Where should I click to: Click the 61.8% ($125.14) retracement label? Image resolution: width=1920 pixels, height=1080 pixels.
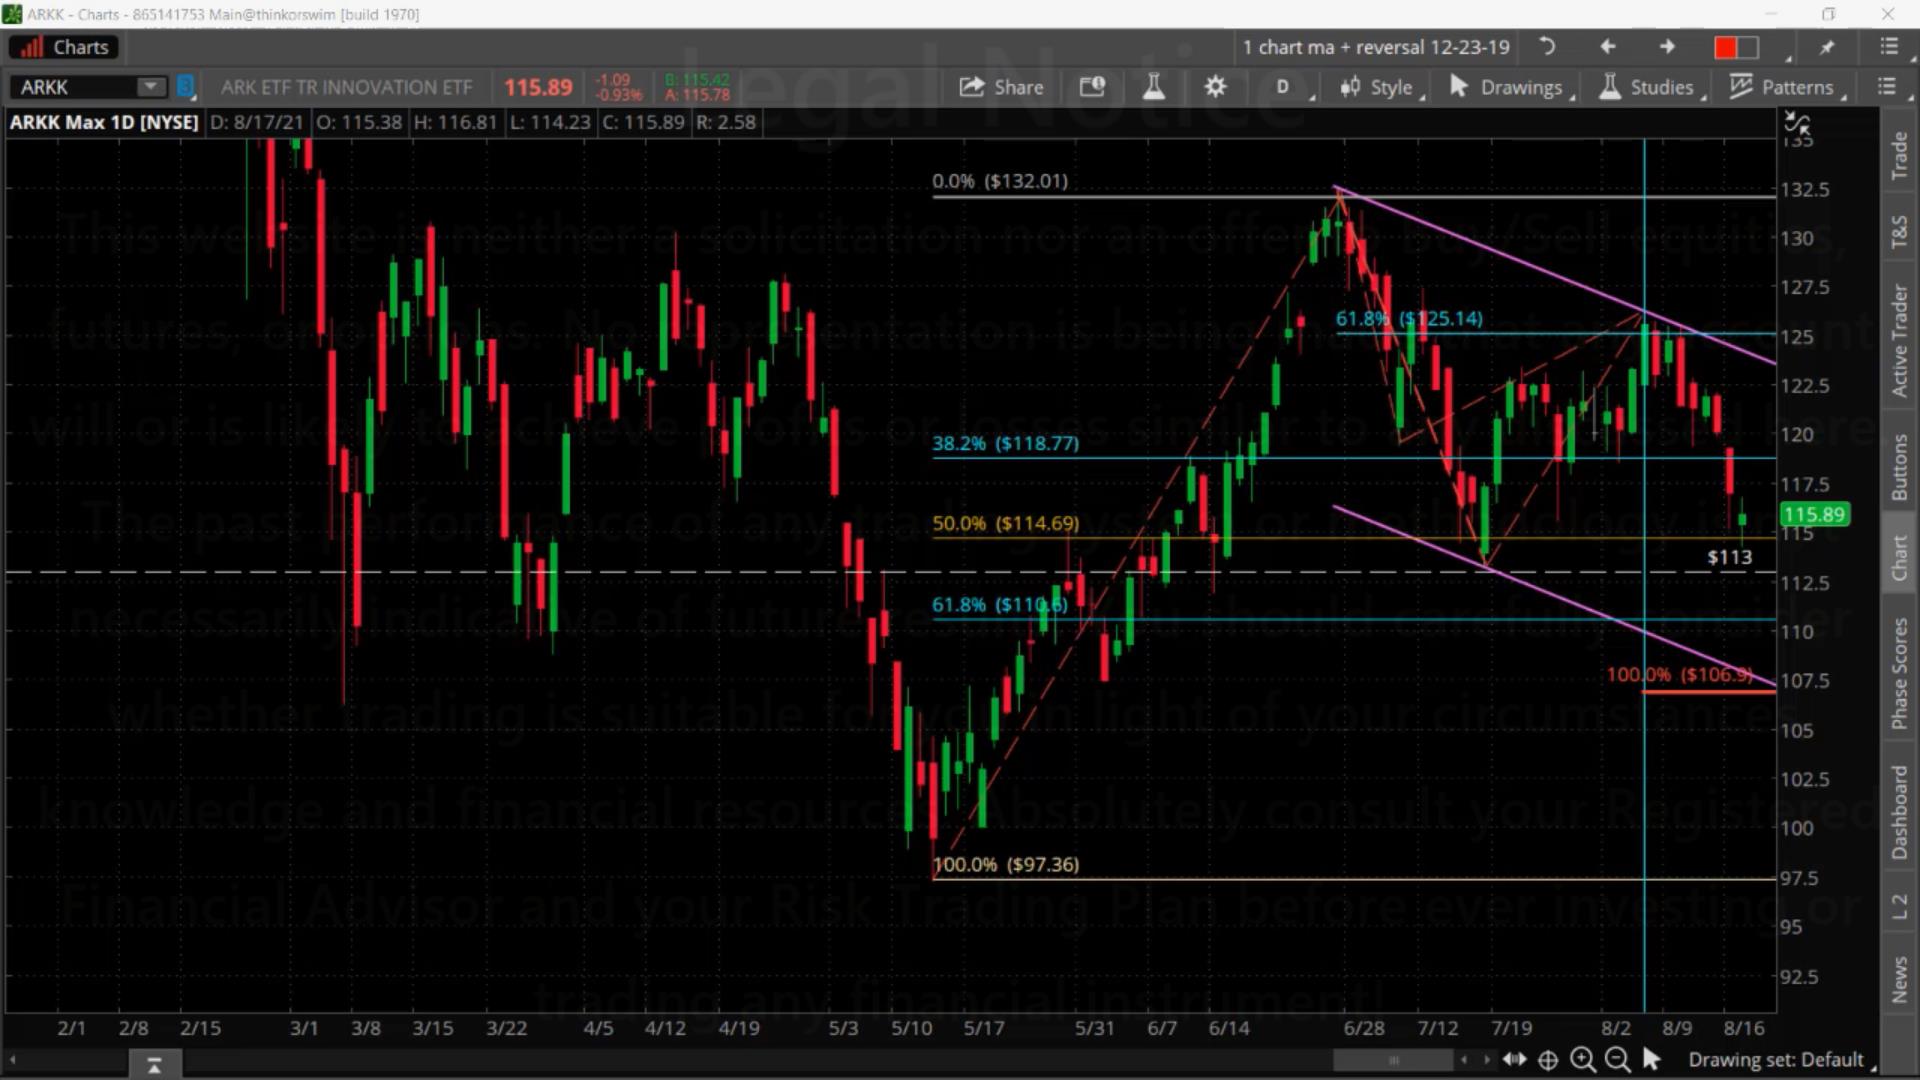(1409, 318)
